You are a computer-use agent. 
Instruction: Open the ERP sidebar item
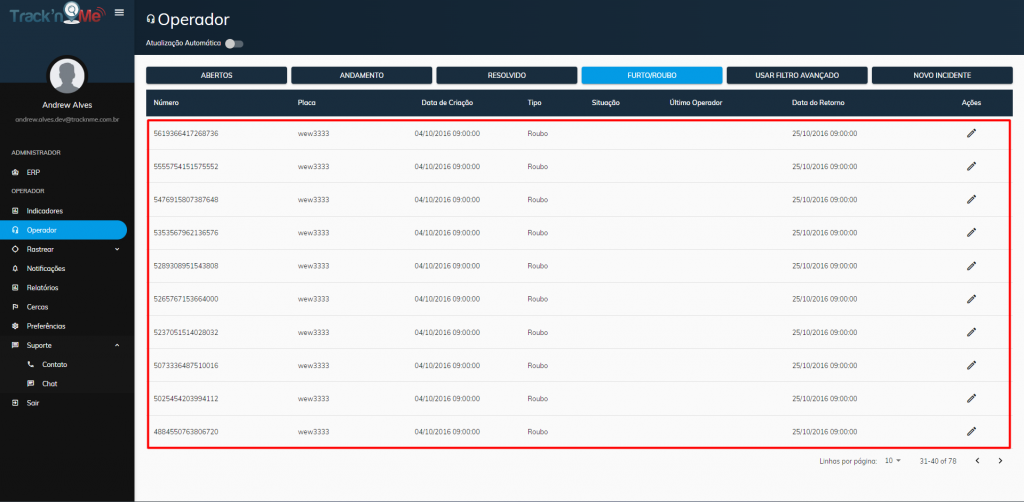(x=63, y=172)
